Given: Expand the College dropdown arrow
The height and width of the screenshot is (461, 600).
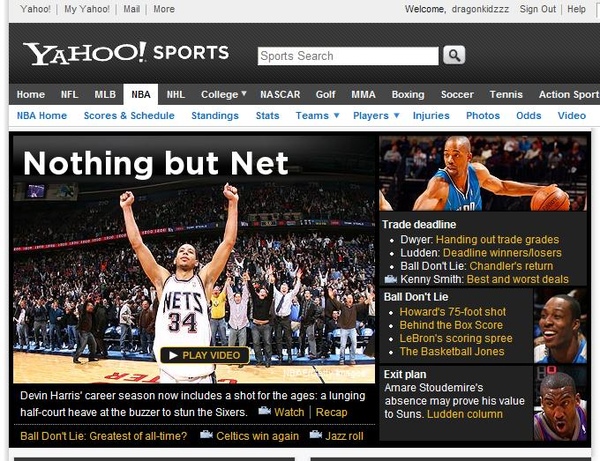Looking at the screenshot, I should click(x=244, y=94).
